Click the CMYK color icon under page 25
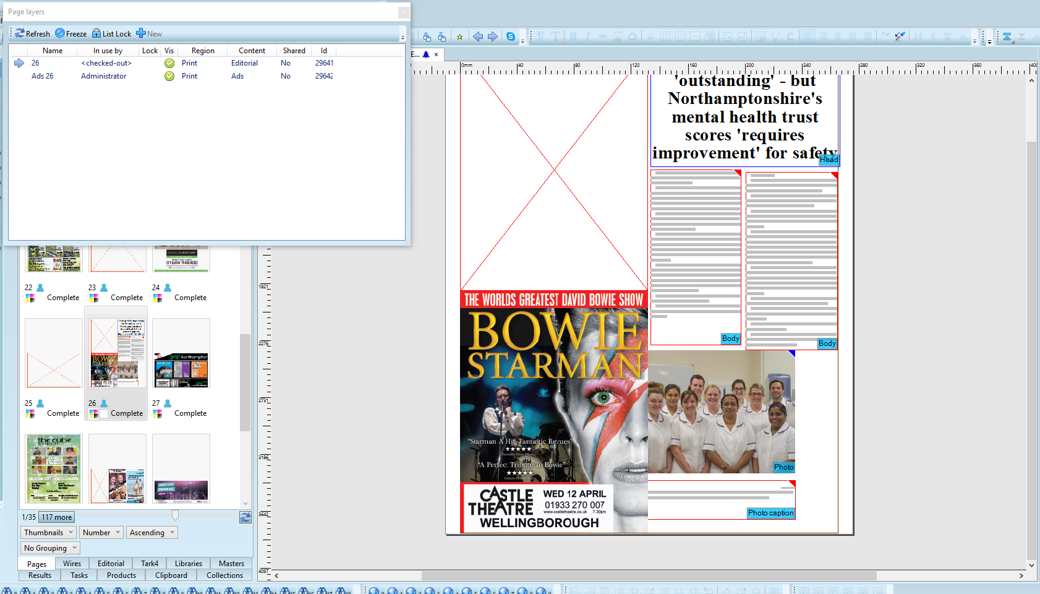The image size is (1040, 594). [30, 414]
